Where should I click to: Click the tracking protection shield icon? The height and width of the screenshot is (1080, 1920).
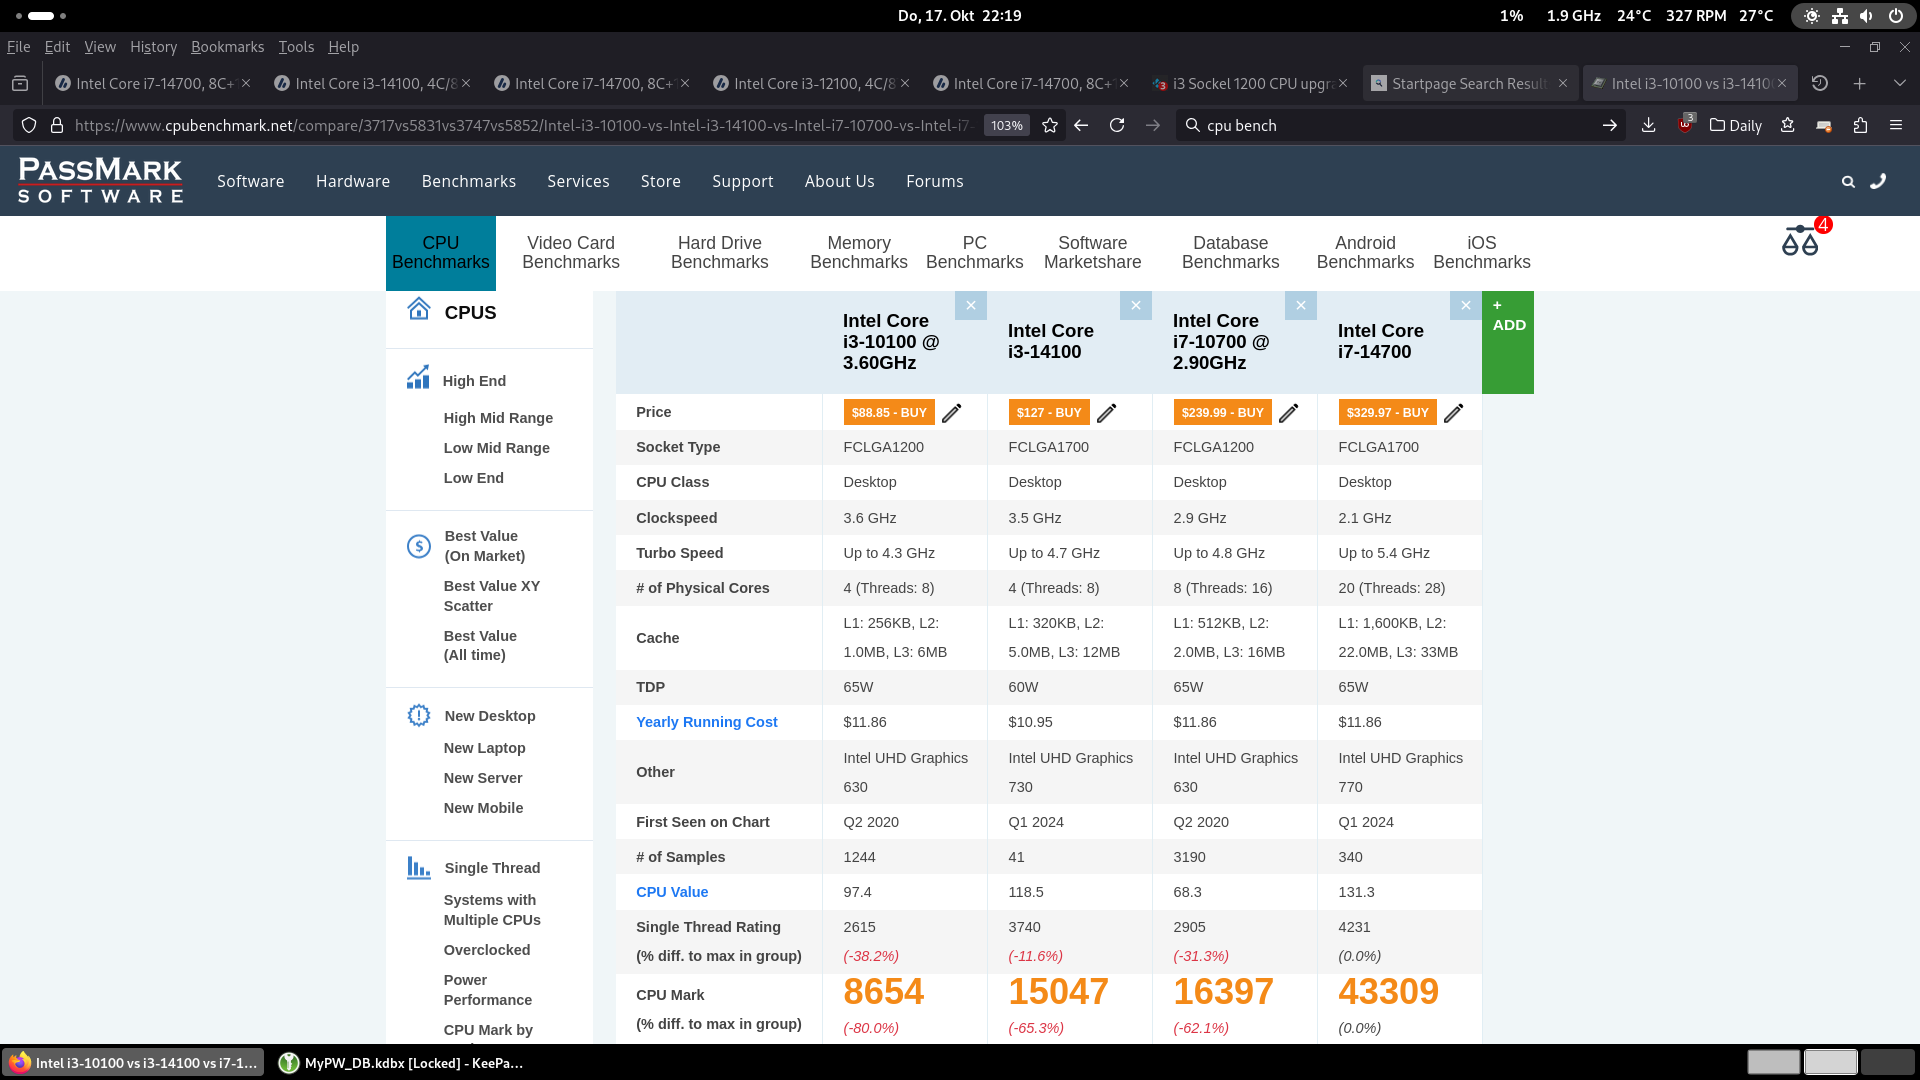29,125
